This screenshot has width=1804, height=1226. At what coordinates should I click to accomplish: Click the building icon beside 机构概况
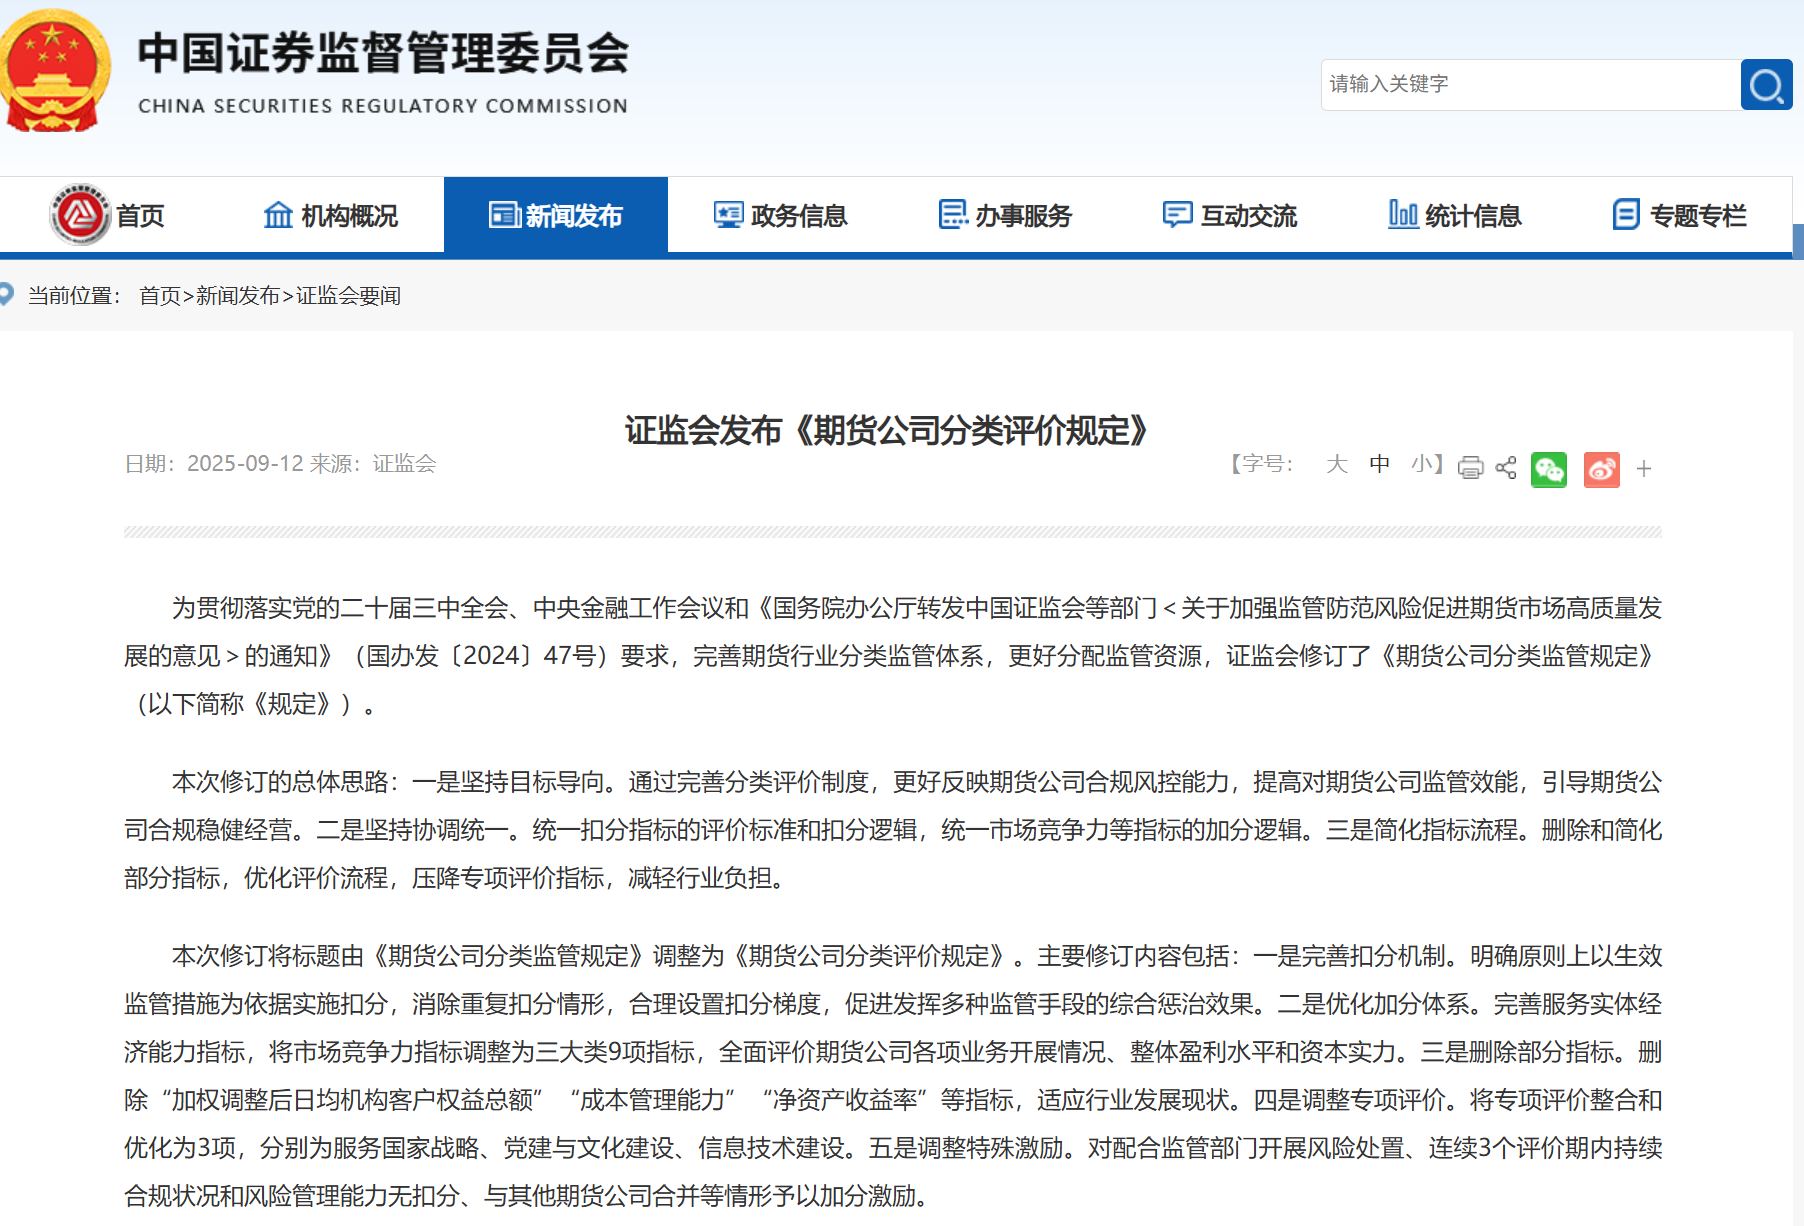pyautogui.click(x=278, y=215)
